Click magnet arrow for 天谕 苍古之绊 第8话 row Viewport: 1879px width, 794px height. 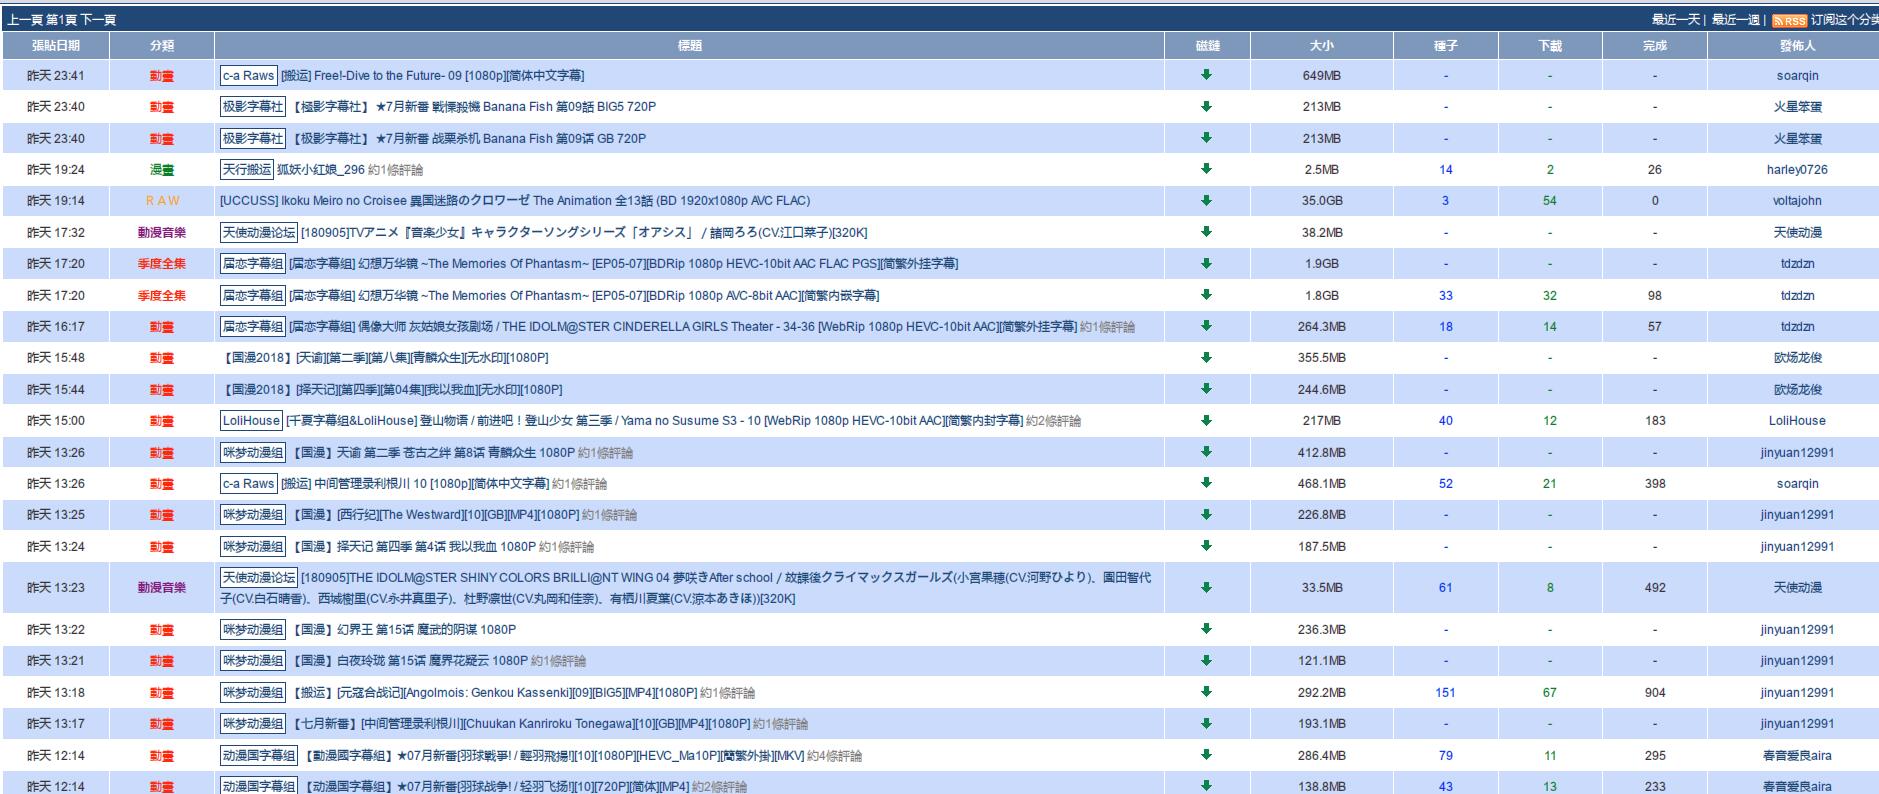1206,452
